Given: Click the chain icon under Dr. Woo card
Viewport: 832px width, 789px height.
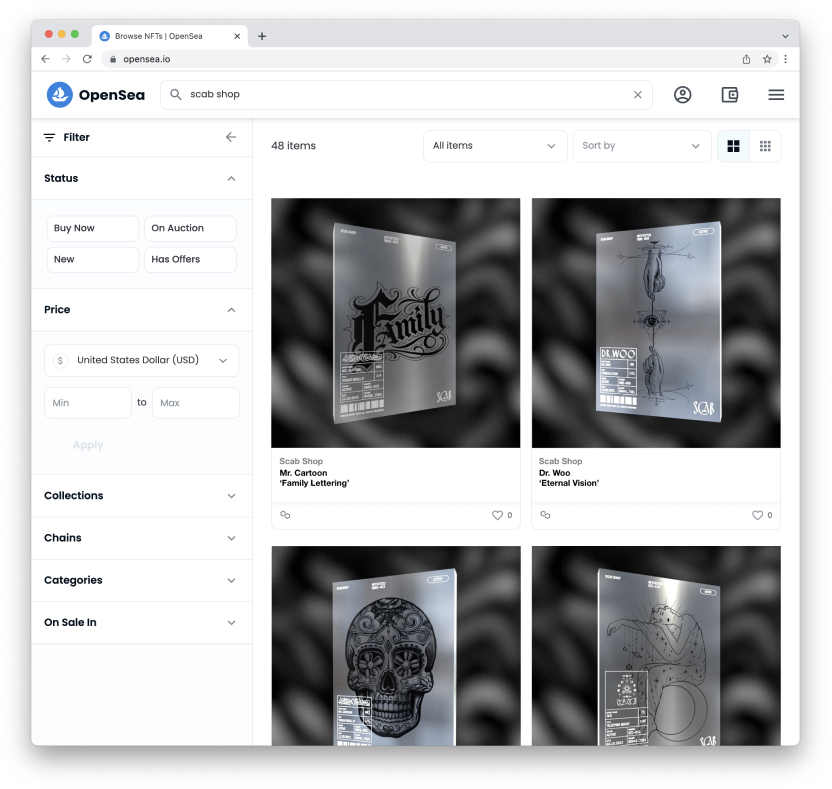Looking at the screenshot, I should [545, 515].
